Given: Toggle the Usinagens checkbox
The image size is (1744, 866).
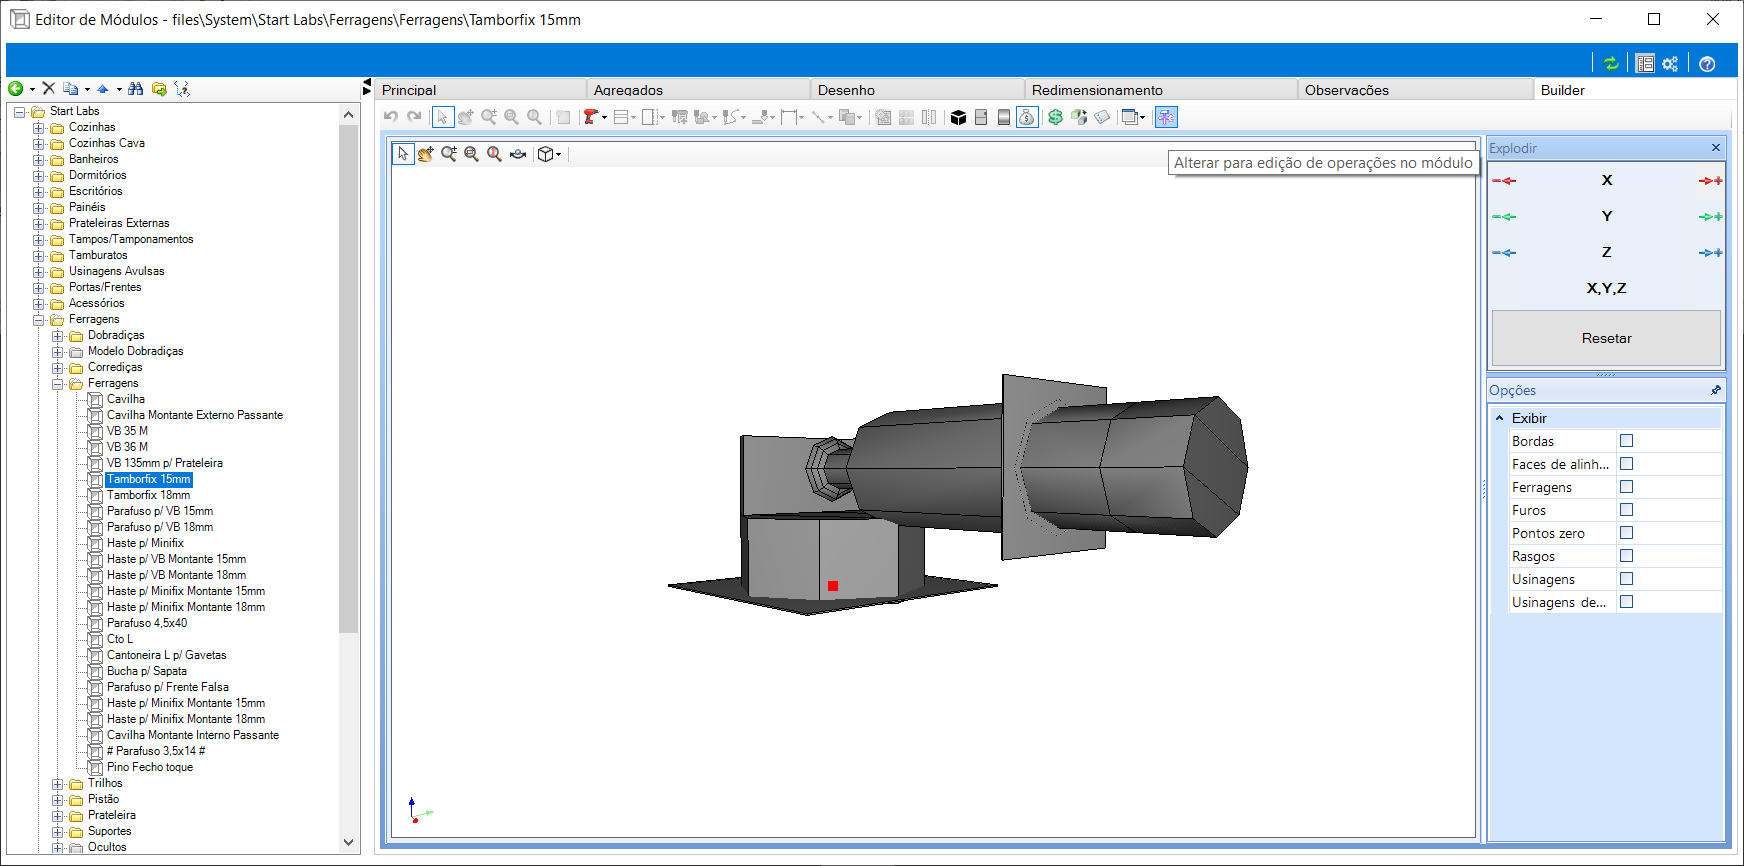Looking at the screenshot, I should [x=1626, y=579].
